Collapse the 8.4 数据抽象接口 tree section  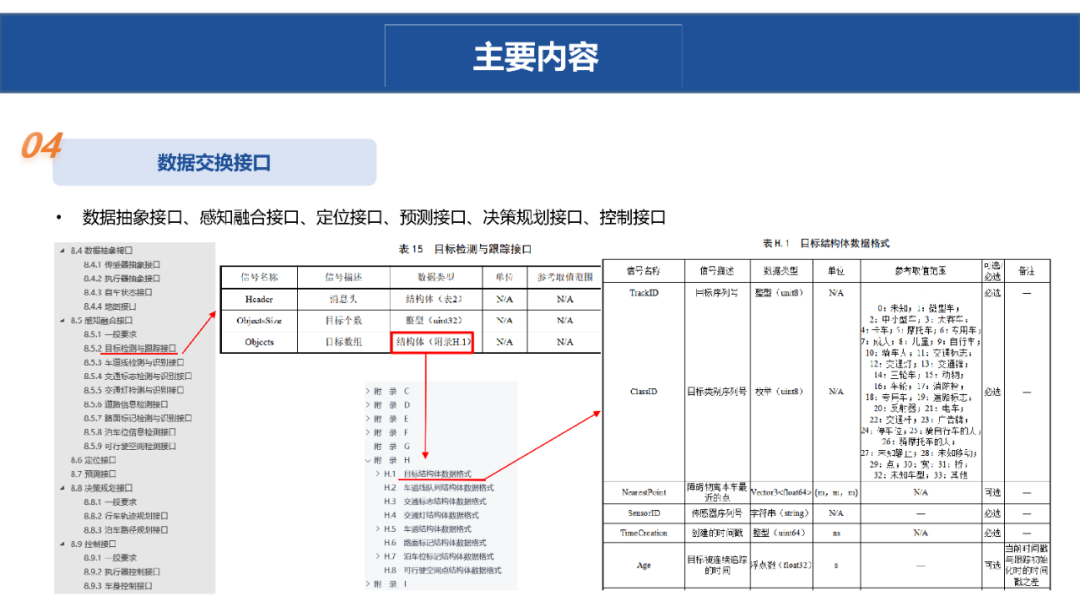[x=62, y=251]
